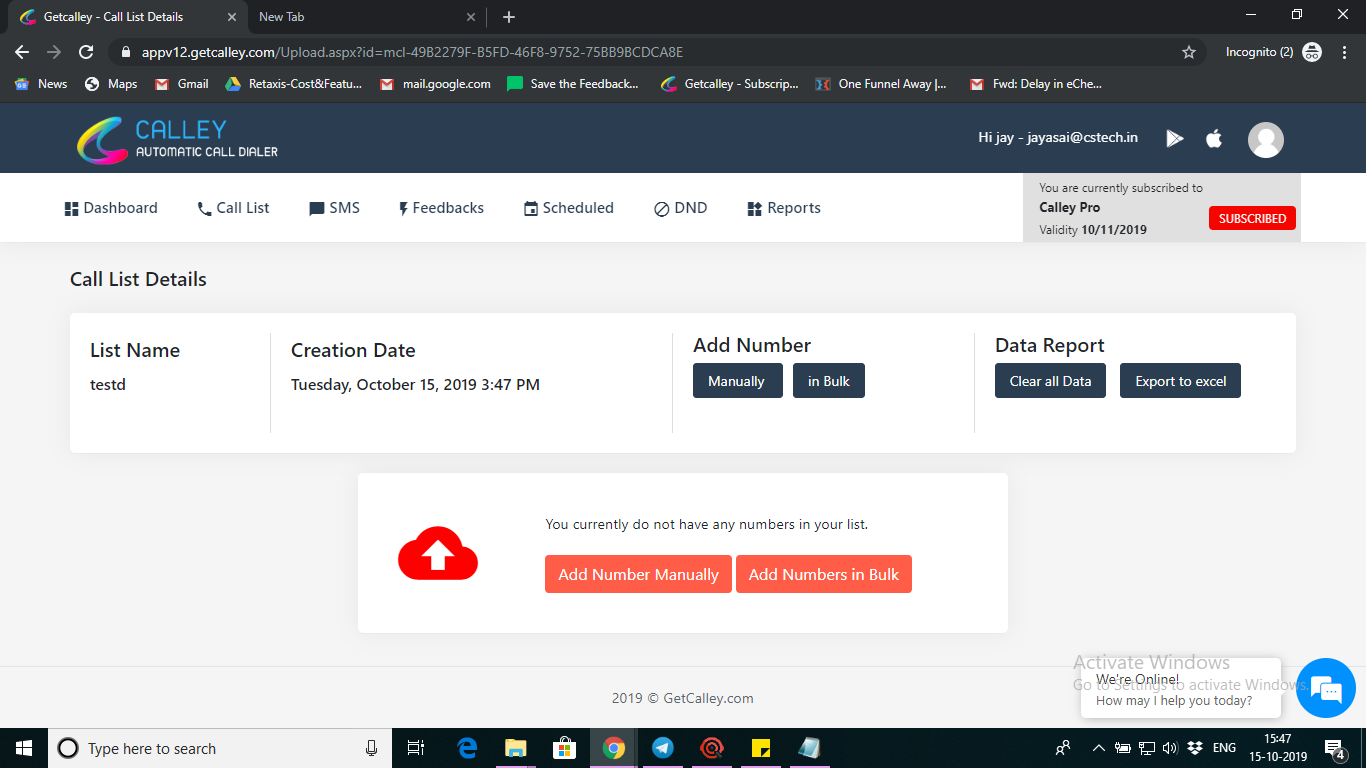Open the user profile avatar

(x=1266, y=140)
